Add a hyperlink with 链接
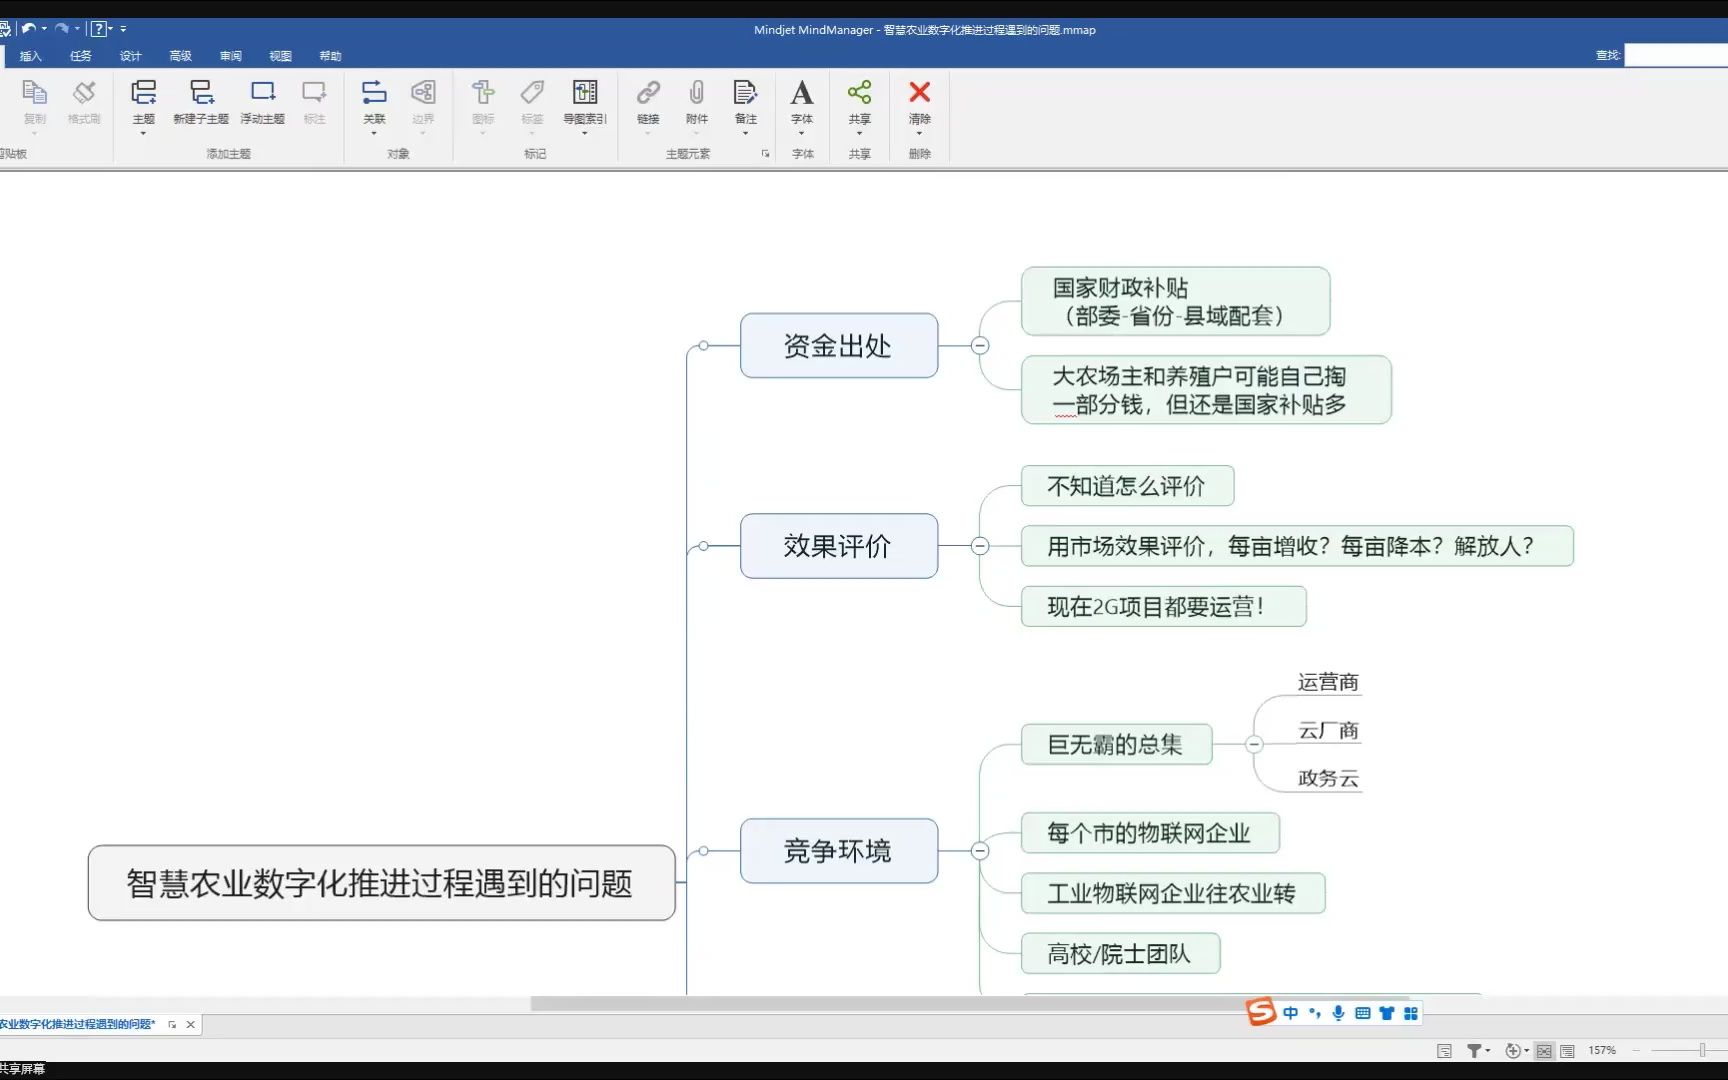The height and width of the screenshot is (1080, 1728). (648, 93)
